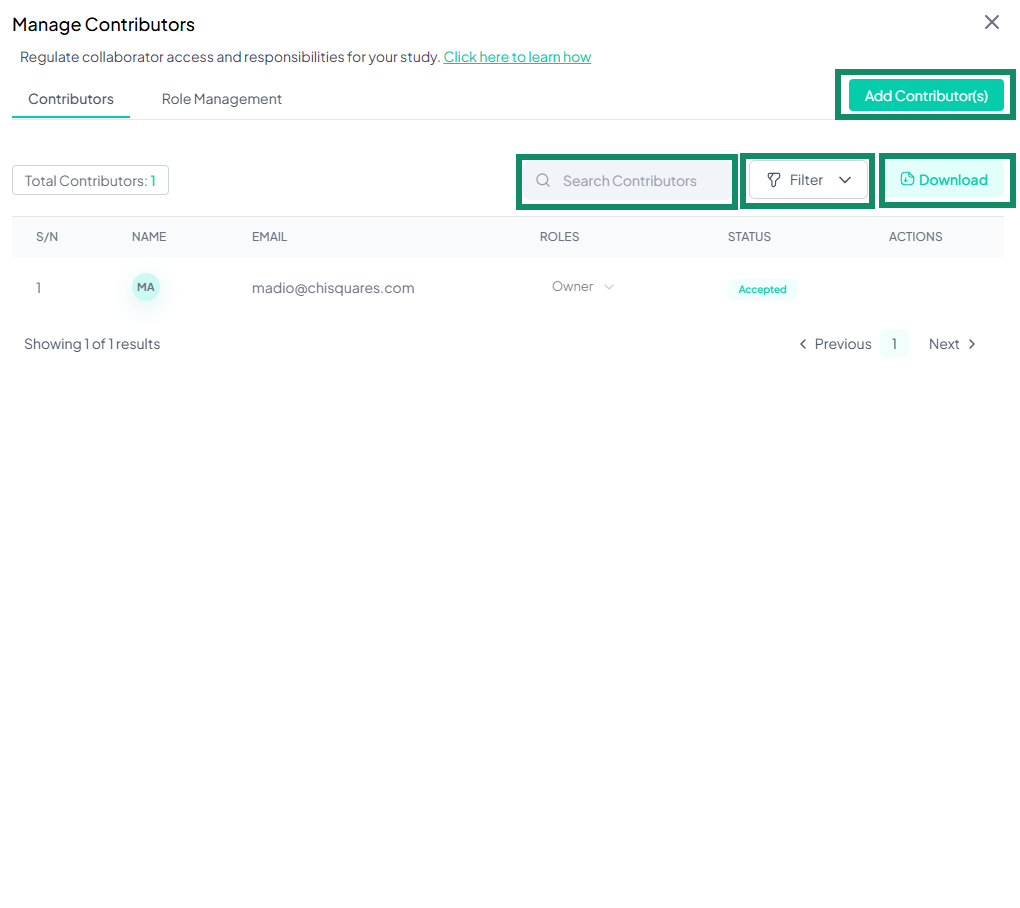Click the MA avatar icon

(145, 287)
